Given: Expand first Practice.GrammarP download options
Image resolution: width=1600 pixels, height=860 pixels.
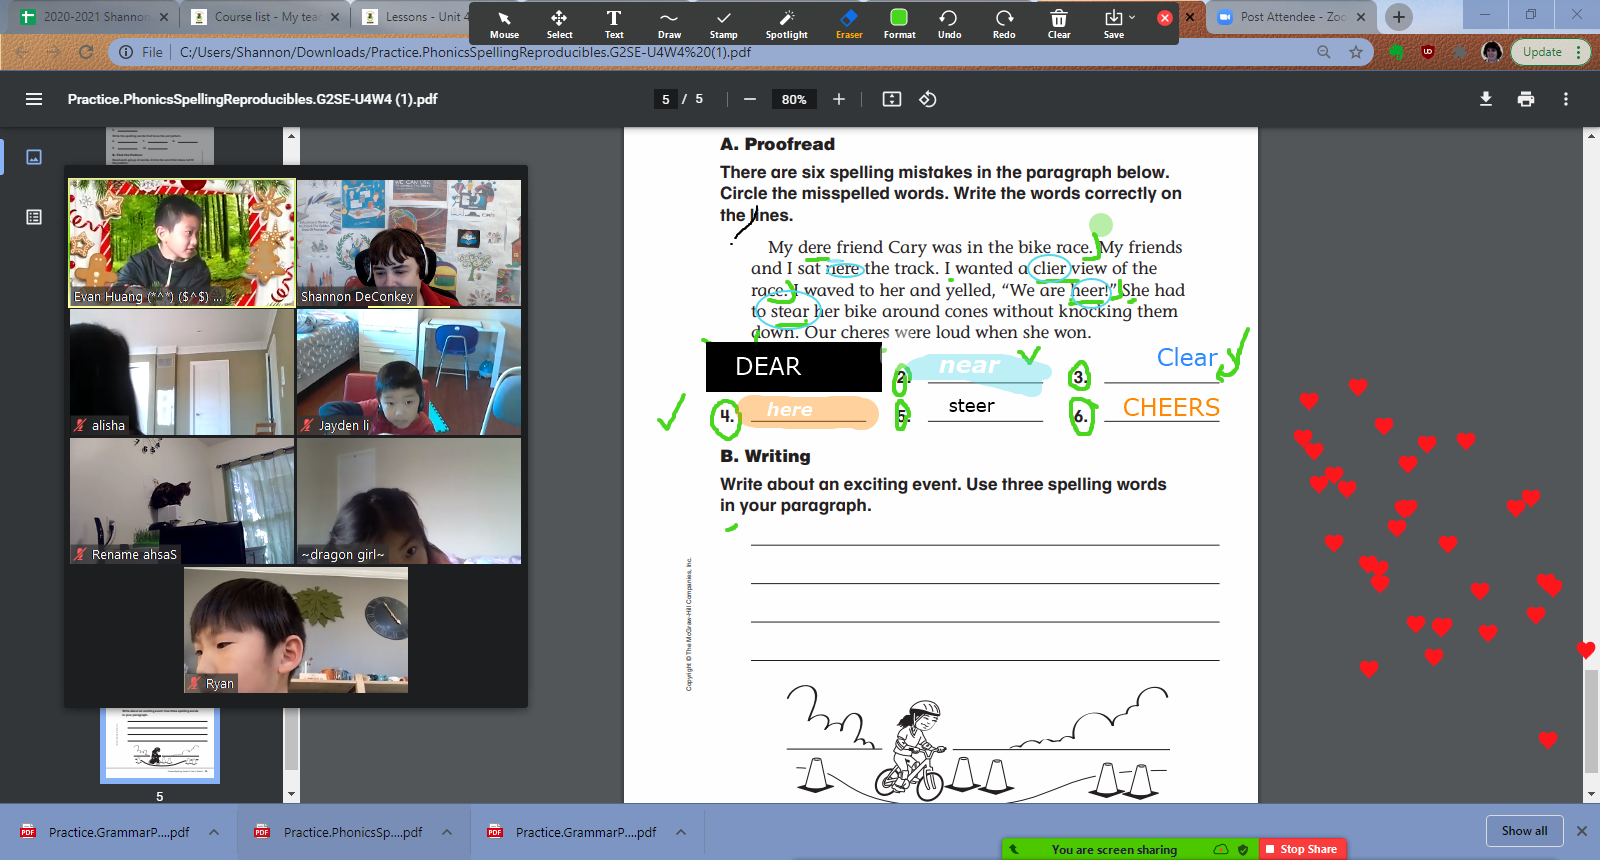Looking at the screenshot, I should pyautogui.click(x=214, y=832).
